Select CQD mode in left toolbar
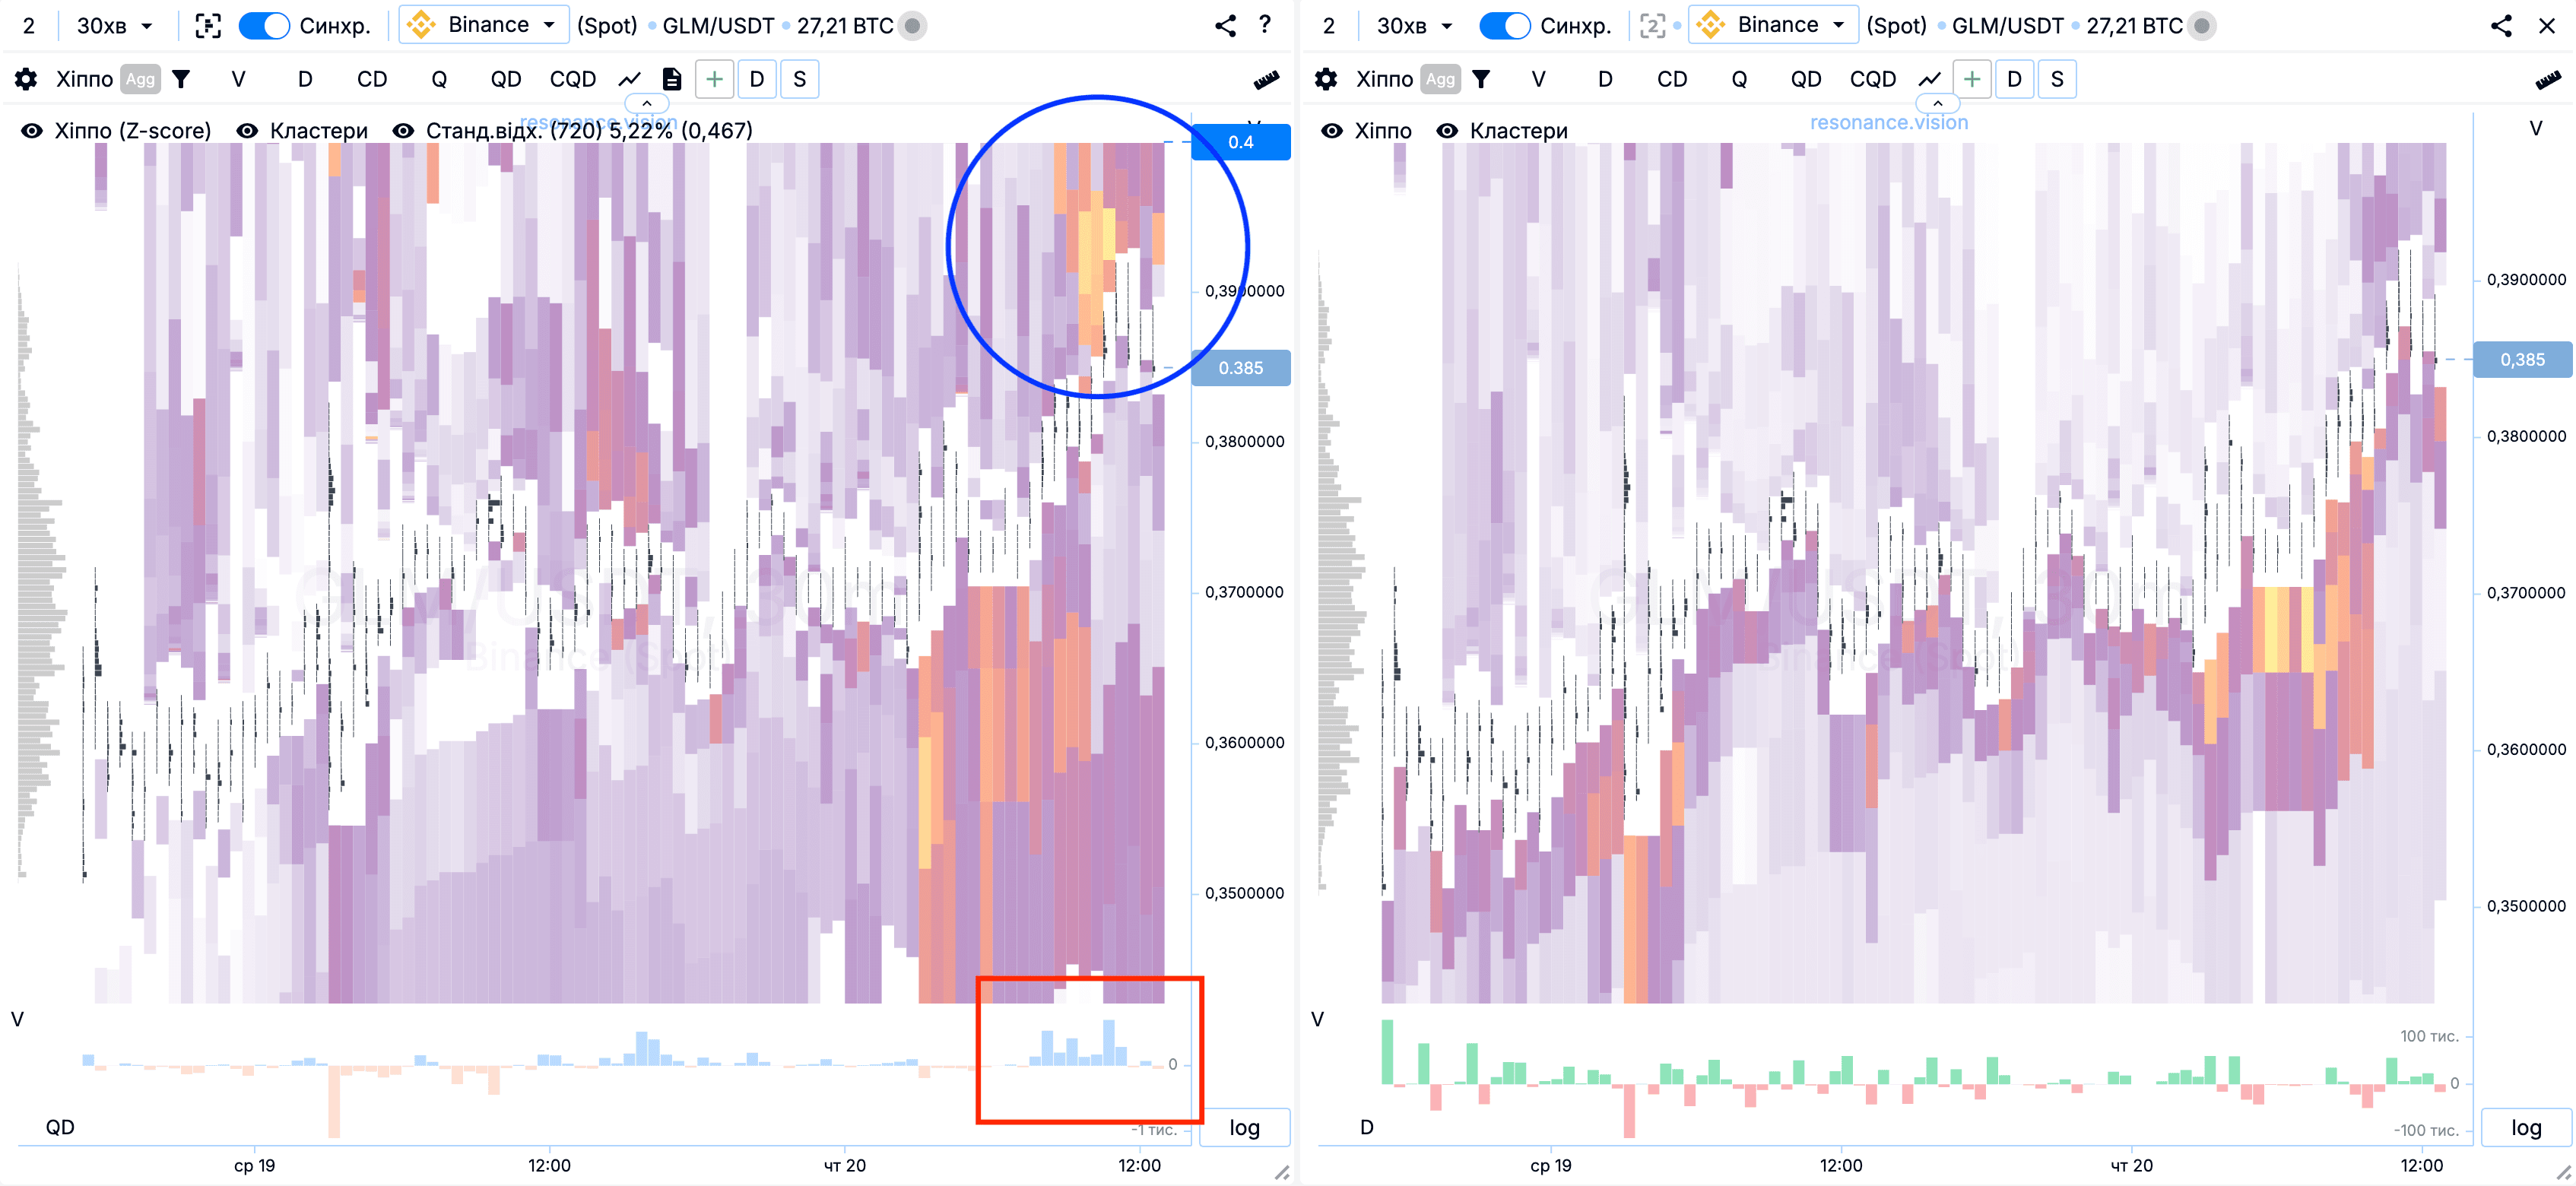The image size is (2576, 1186). [x=572, y=79]
